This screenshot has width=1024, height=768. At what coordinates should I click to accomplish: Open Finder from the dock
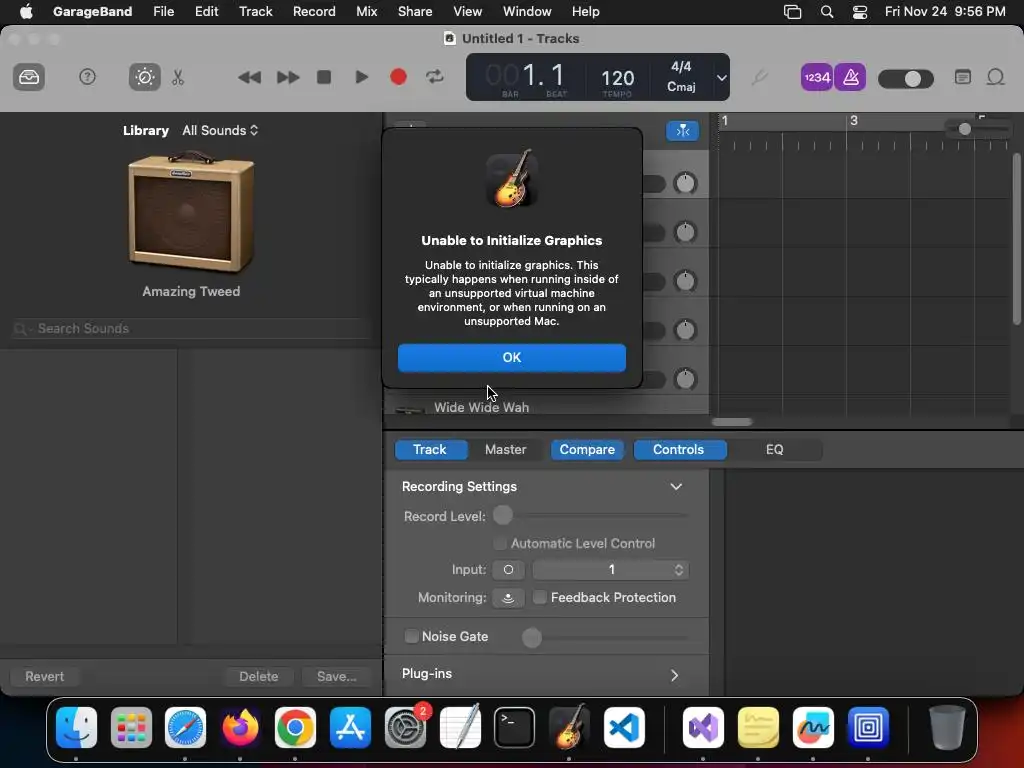(x=76, y=727)
